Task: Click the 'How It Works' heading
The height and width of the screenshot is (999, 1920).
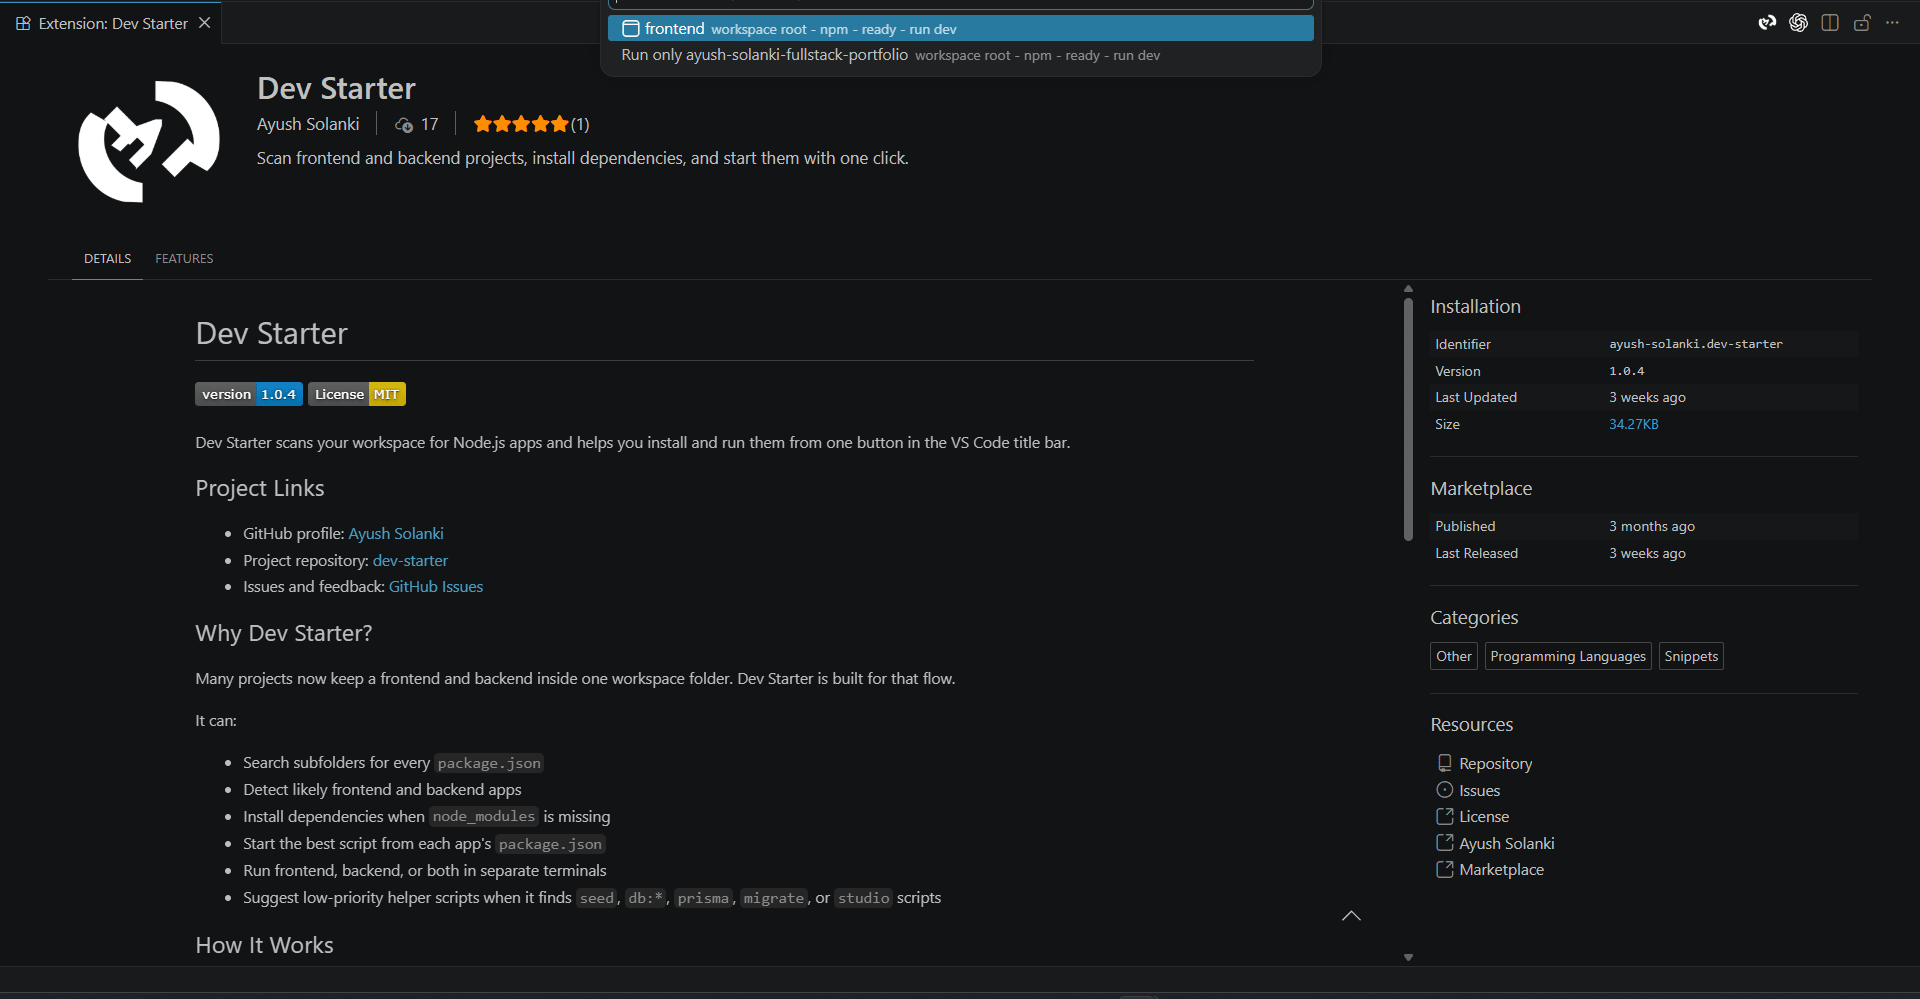Action: 265,945
